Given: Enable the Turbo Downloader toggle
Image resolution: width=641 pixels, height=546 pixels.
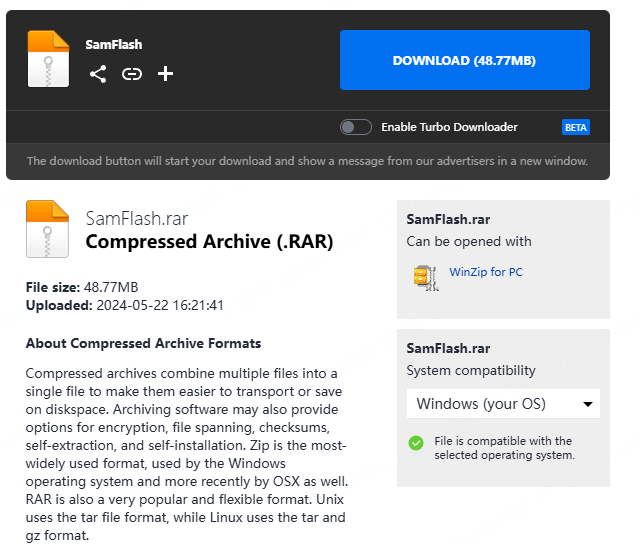Looking at the screenshot, I should 355,127.
